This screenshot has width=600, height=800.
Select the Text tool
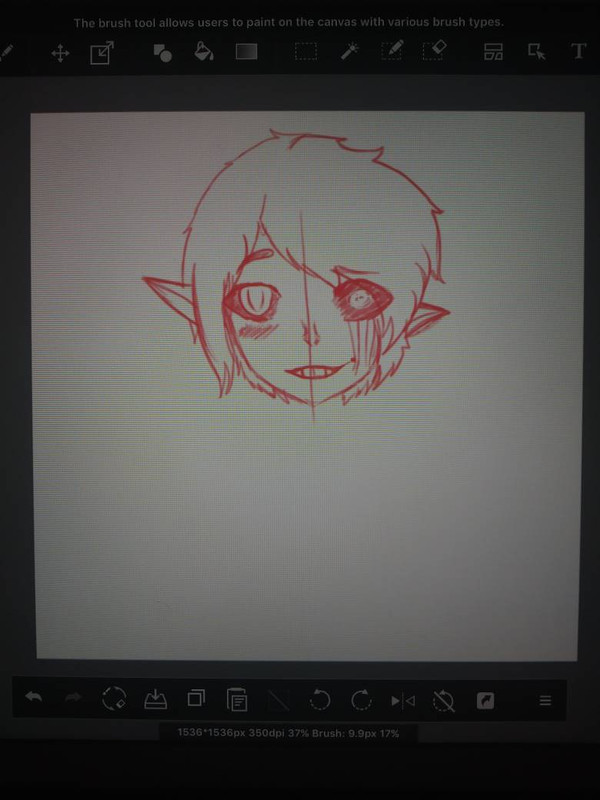578,52
